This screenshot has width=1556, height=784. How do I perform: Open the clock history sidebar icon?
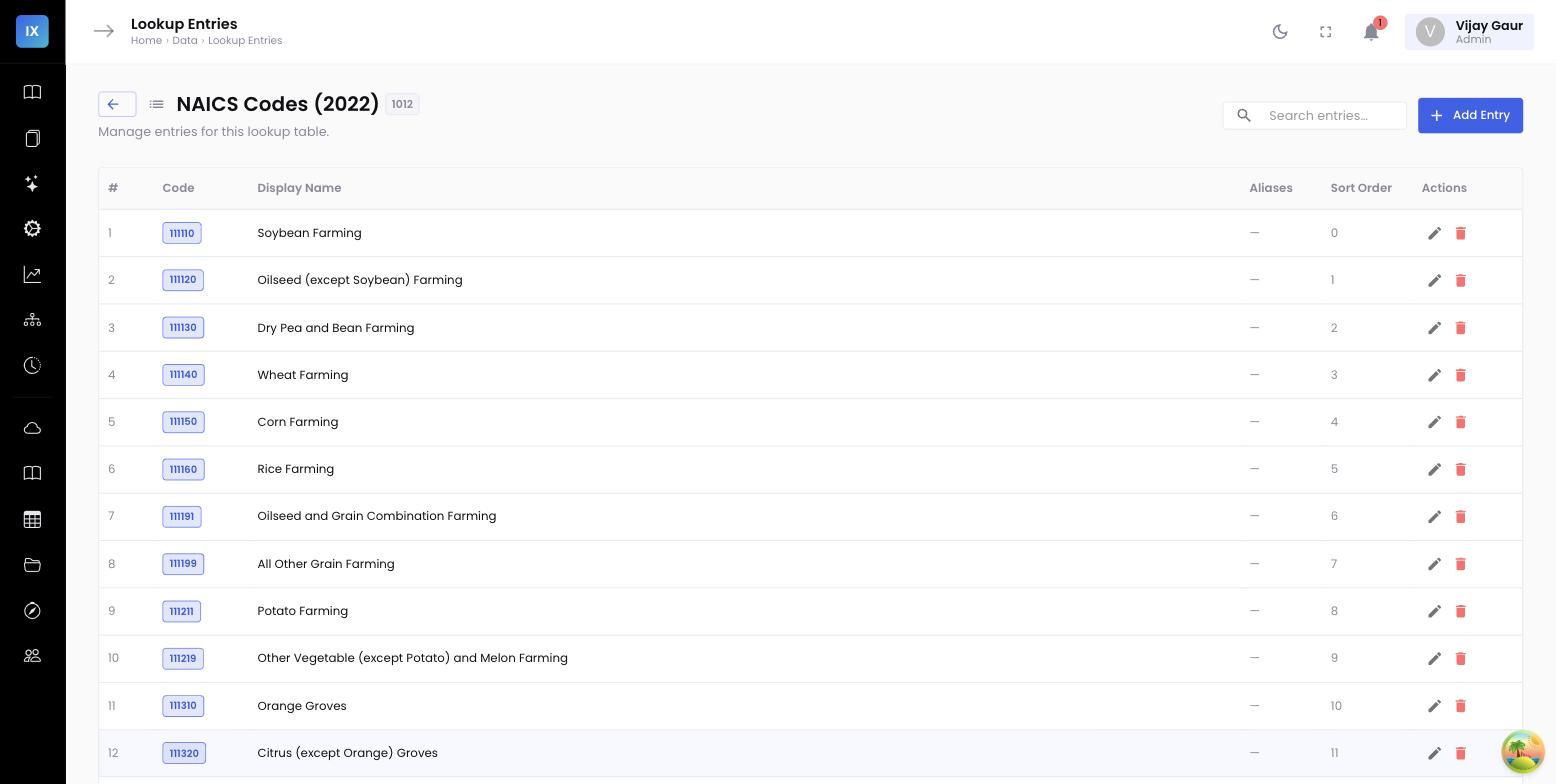[x=32, y=365]
